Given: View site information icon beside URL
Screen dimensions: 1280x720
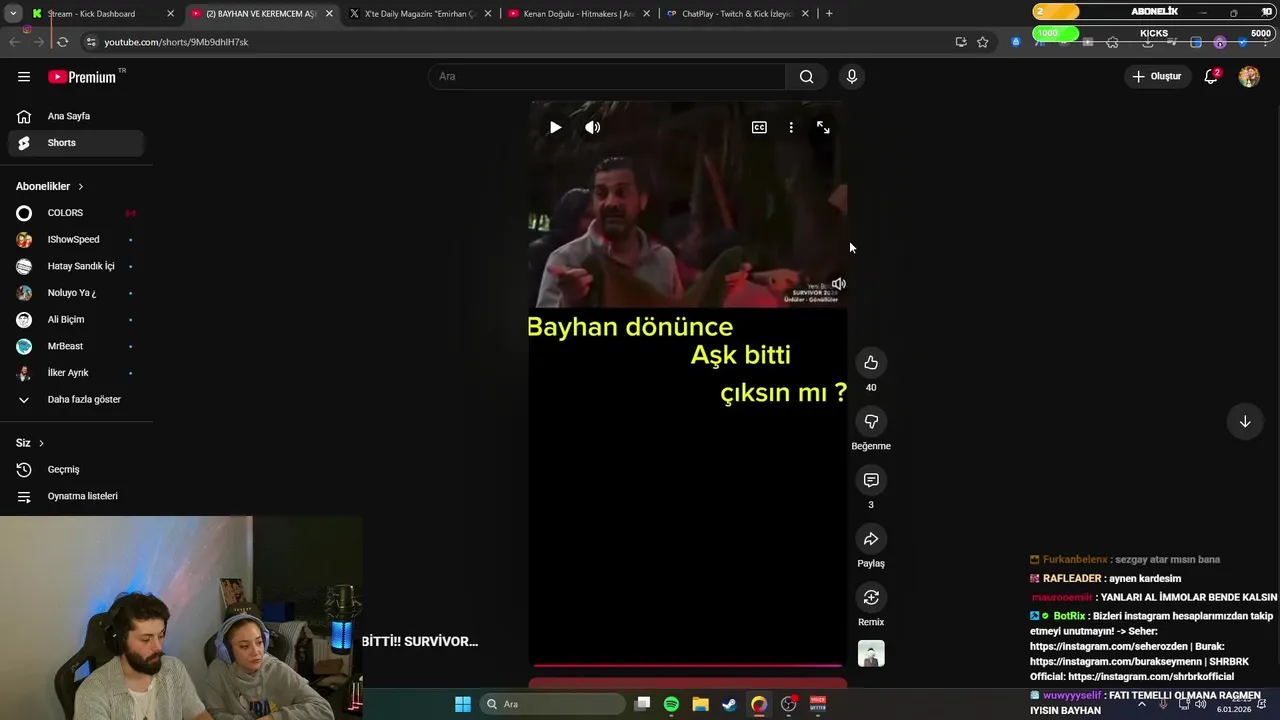Looking at the screenshot, I should click(91, 42).
